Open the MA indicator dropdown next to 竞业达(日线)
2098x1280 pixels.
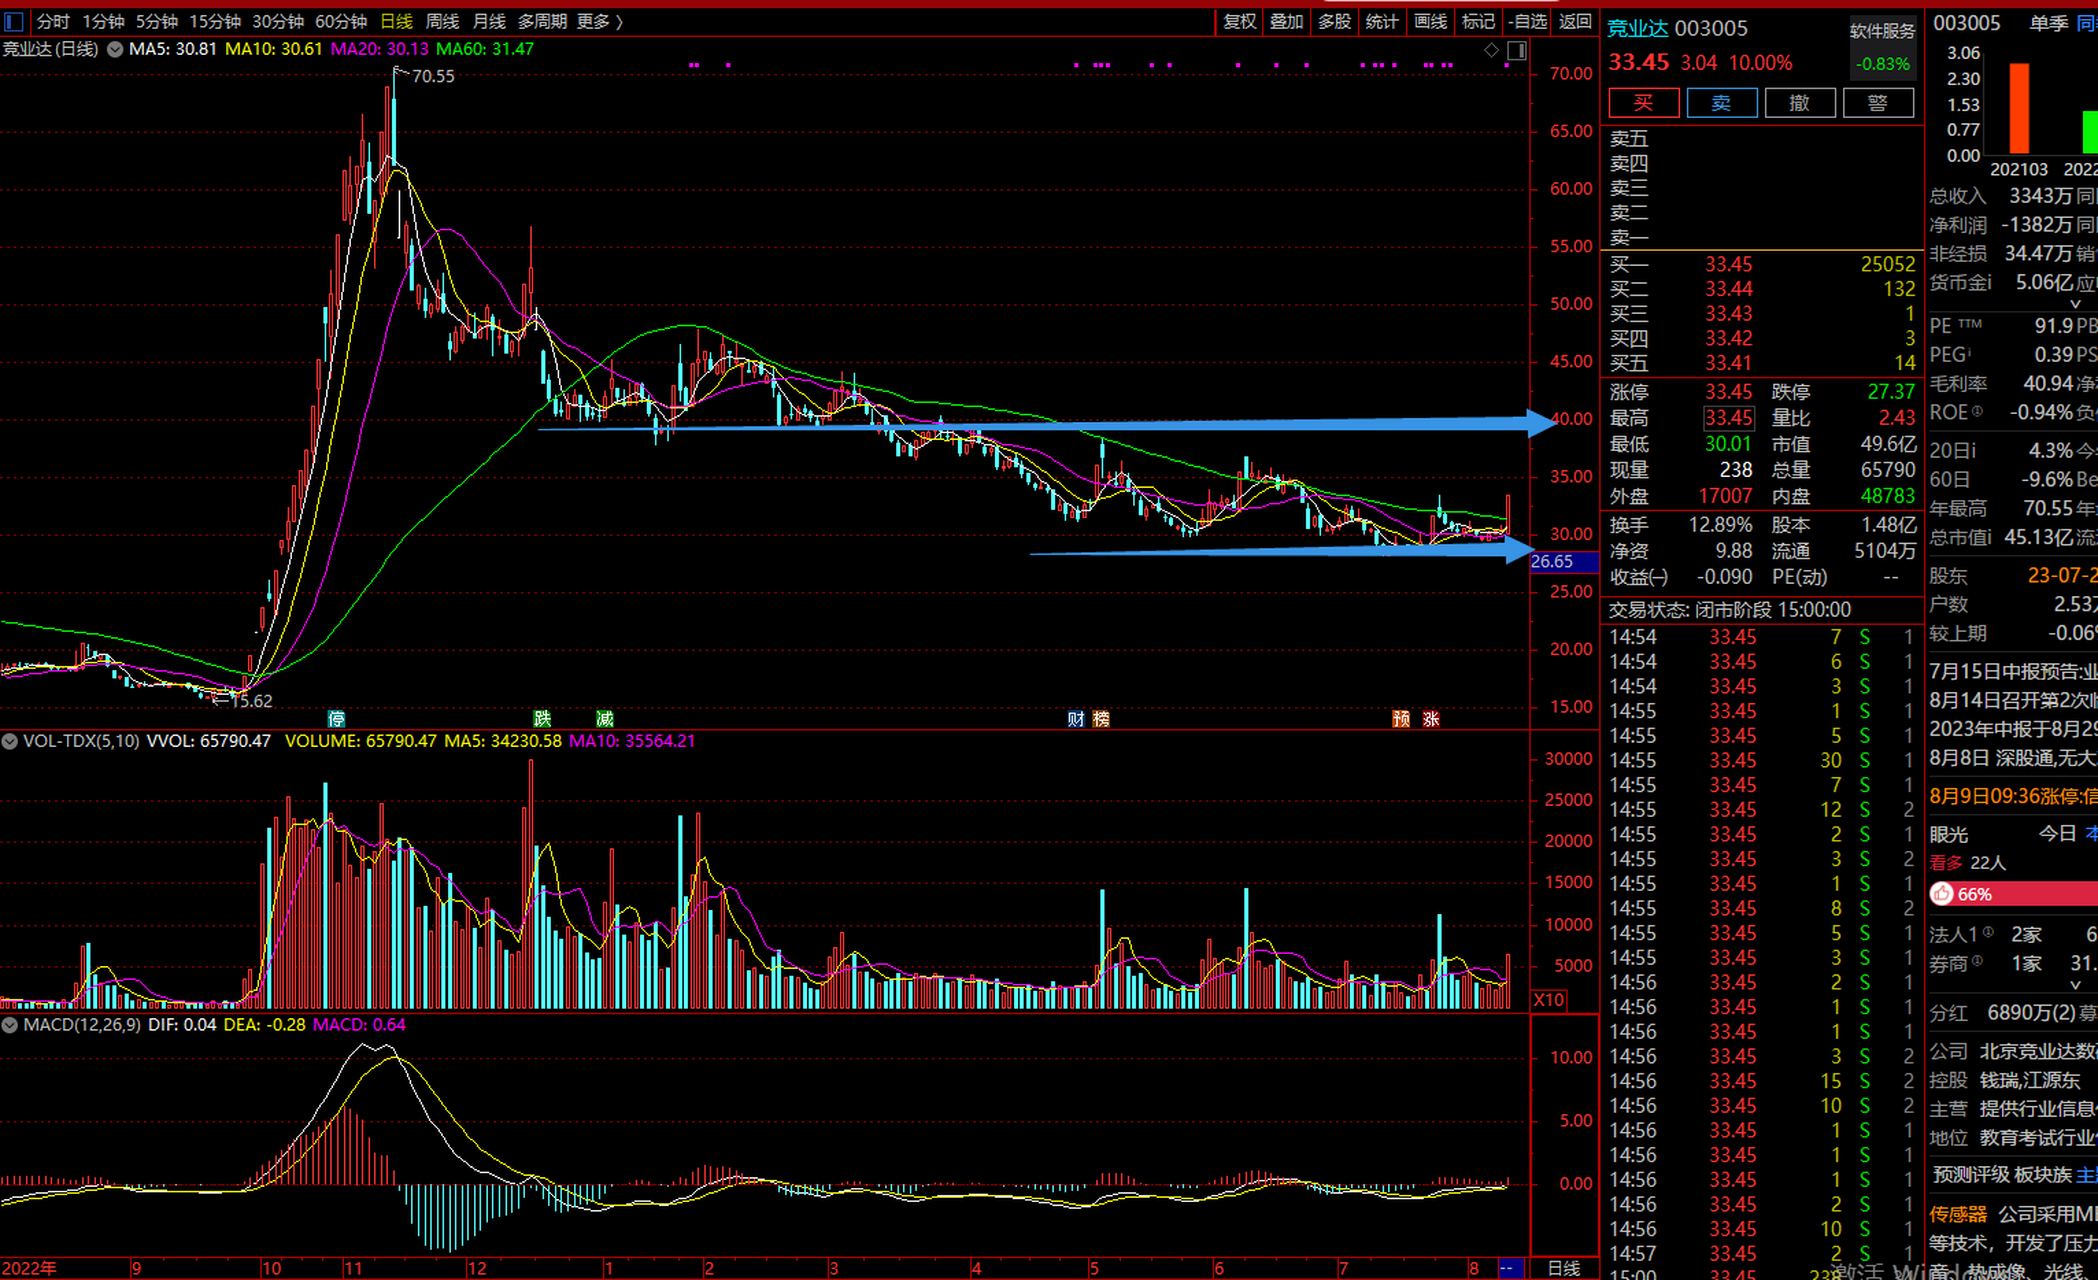coord(115,49)
